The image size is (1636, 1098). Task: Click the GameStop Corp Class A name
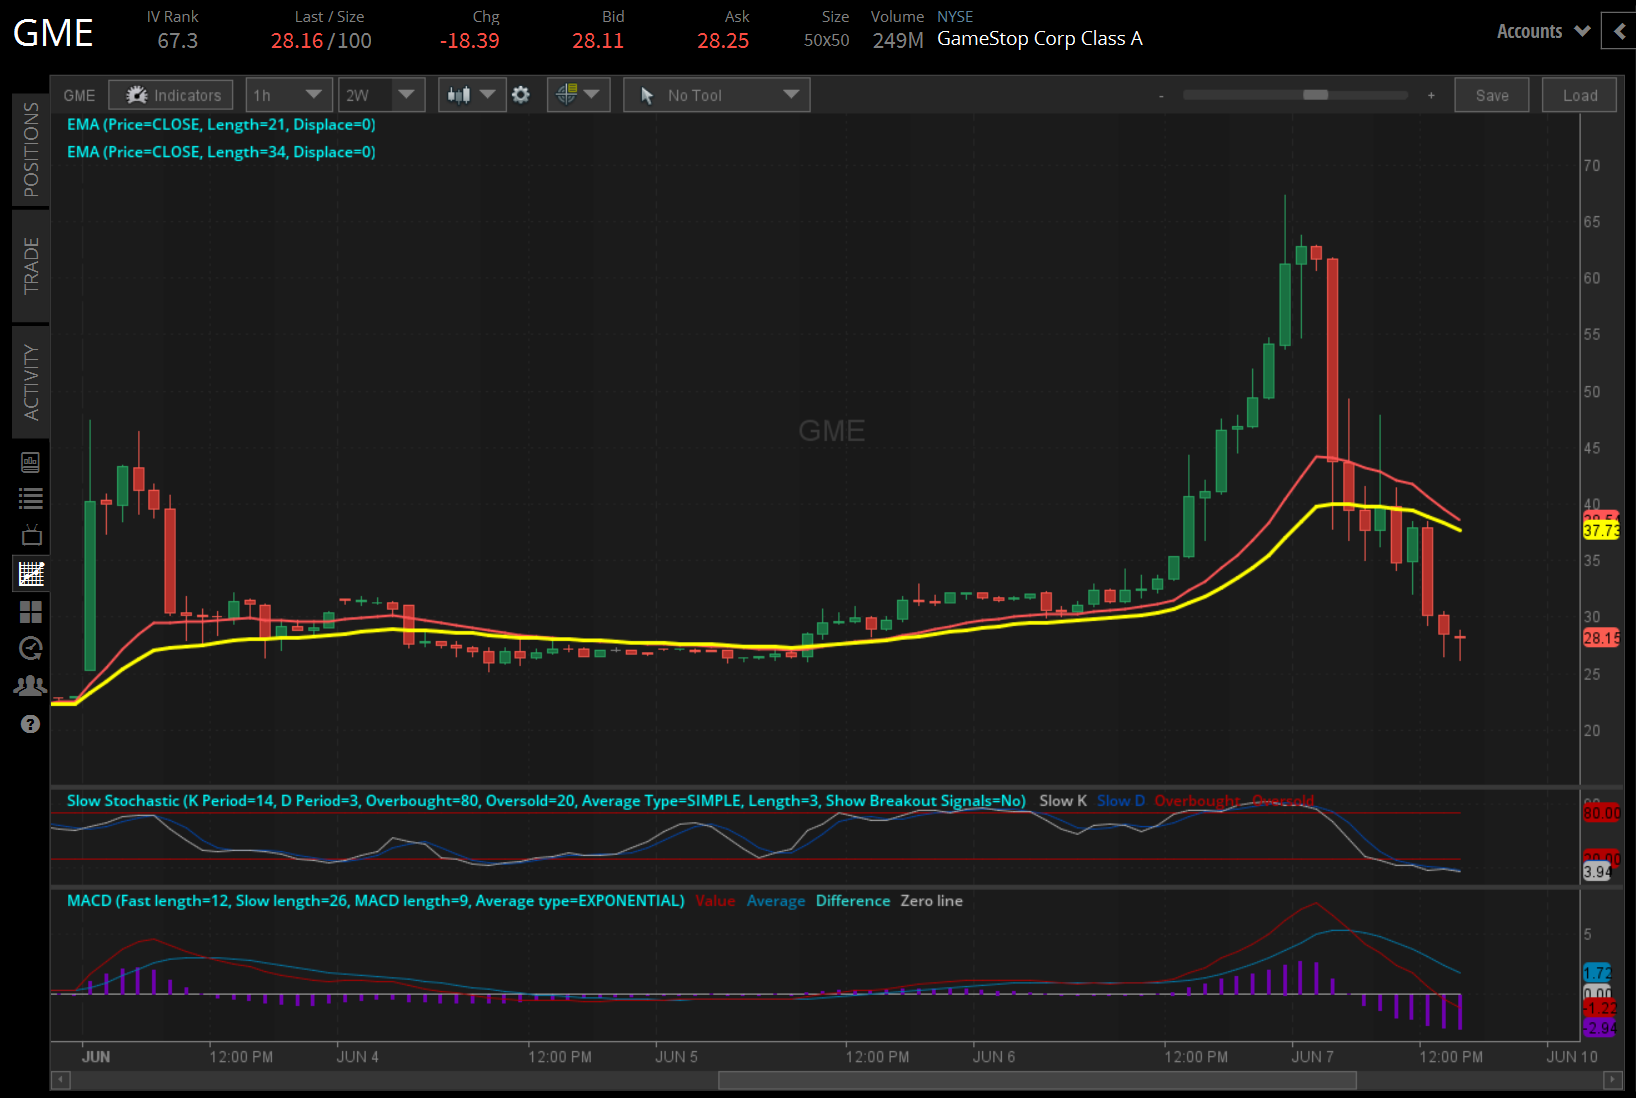[1040, 38]
